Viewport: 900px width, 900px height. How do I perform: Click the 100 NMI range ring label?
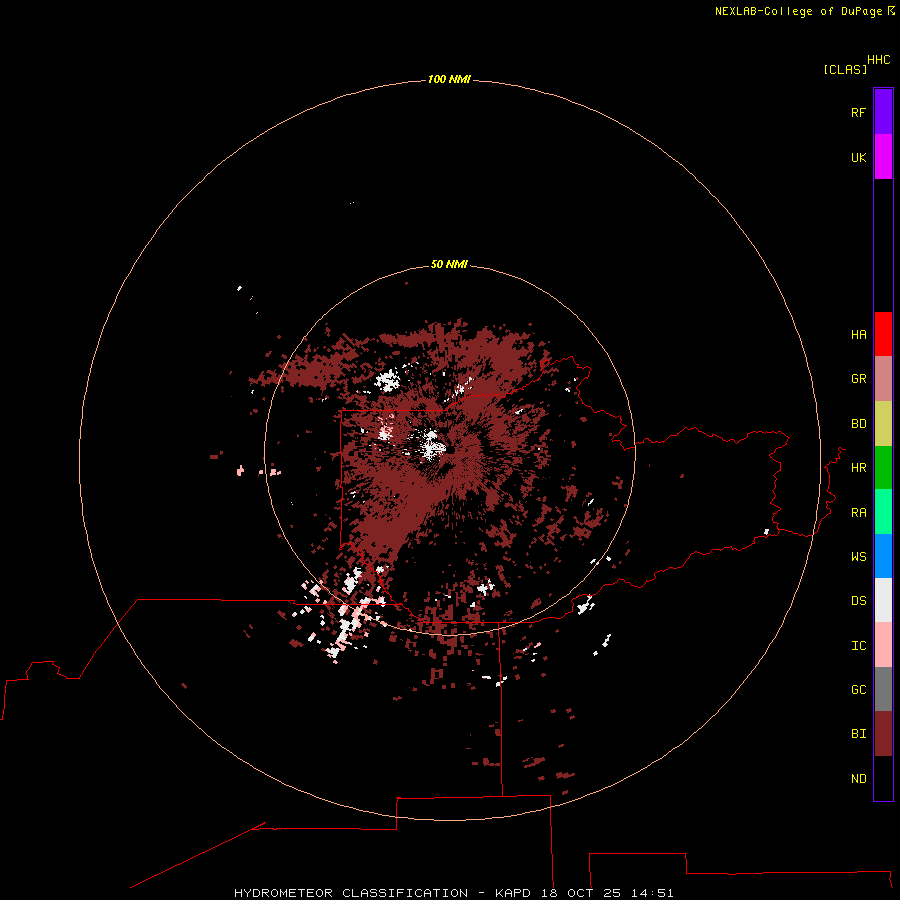point(449,79)
